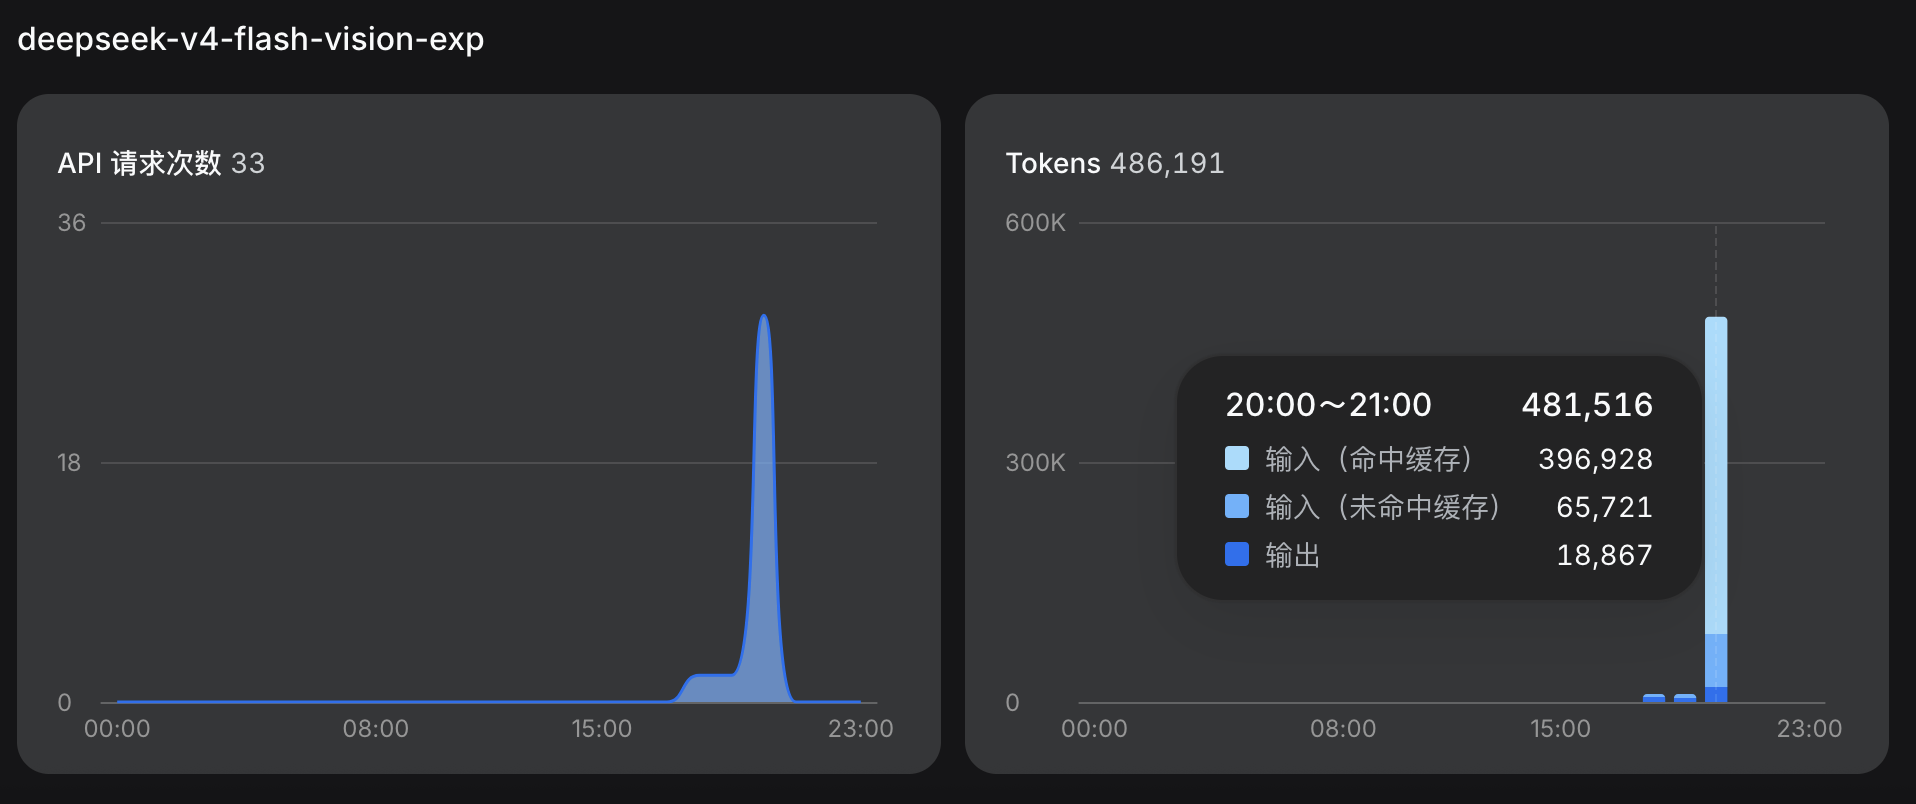Select the 输入（未命中缓存）tooltip row
This screenshot has height=804, width=1916.
(1439, 507)
